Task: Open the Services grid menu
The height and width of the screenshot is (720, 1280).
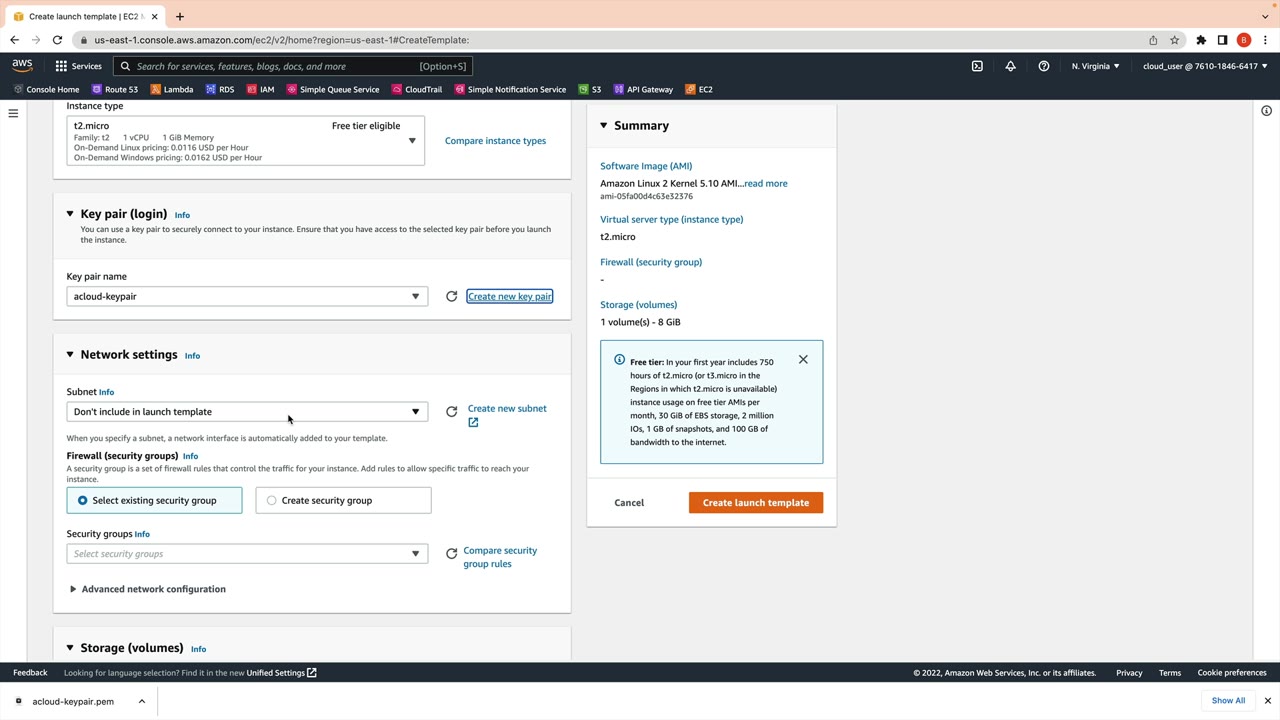Action: pos(78,66)
